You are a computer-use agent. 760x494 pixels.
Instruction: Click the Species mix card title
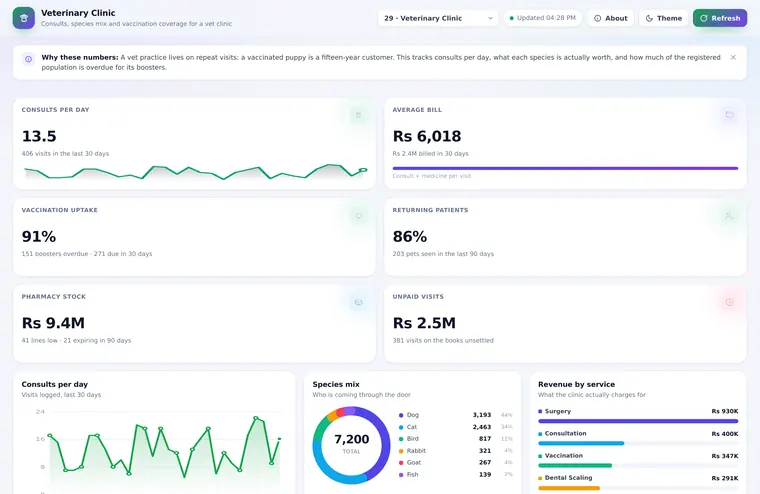[336, 384]
